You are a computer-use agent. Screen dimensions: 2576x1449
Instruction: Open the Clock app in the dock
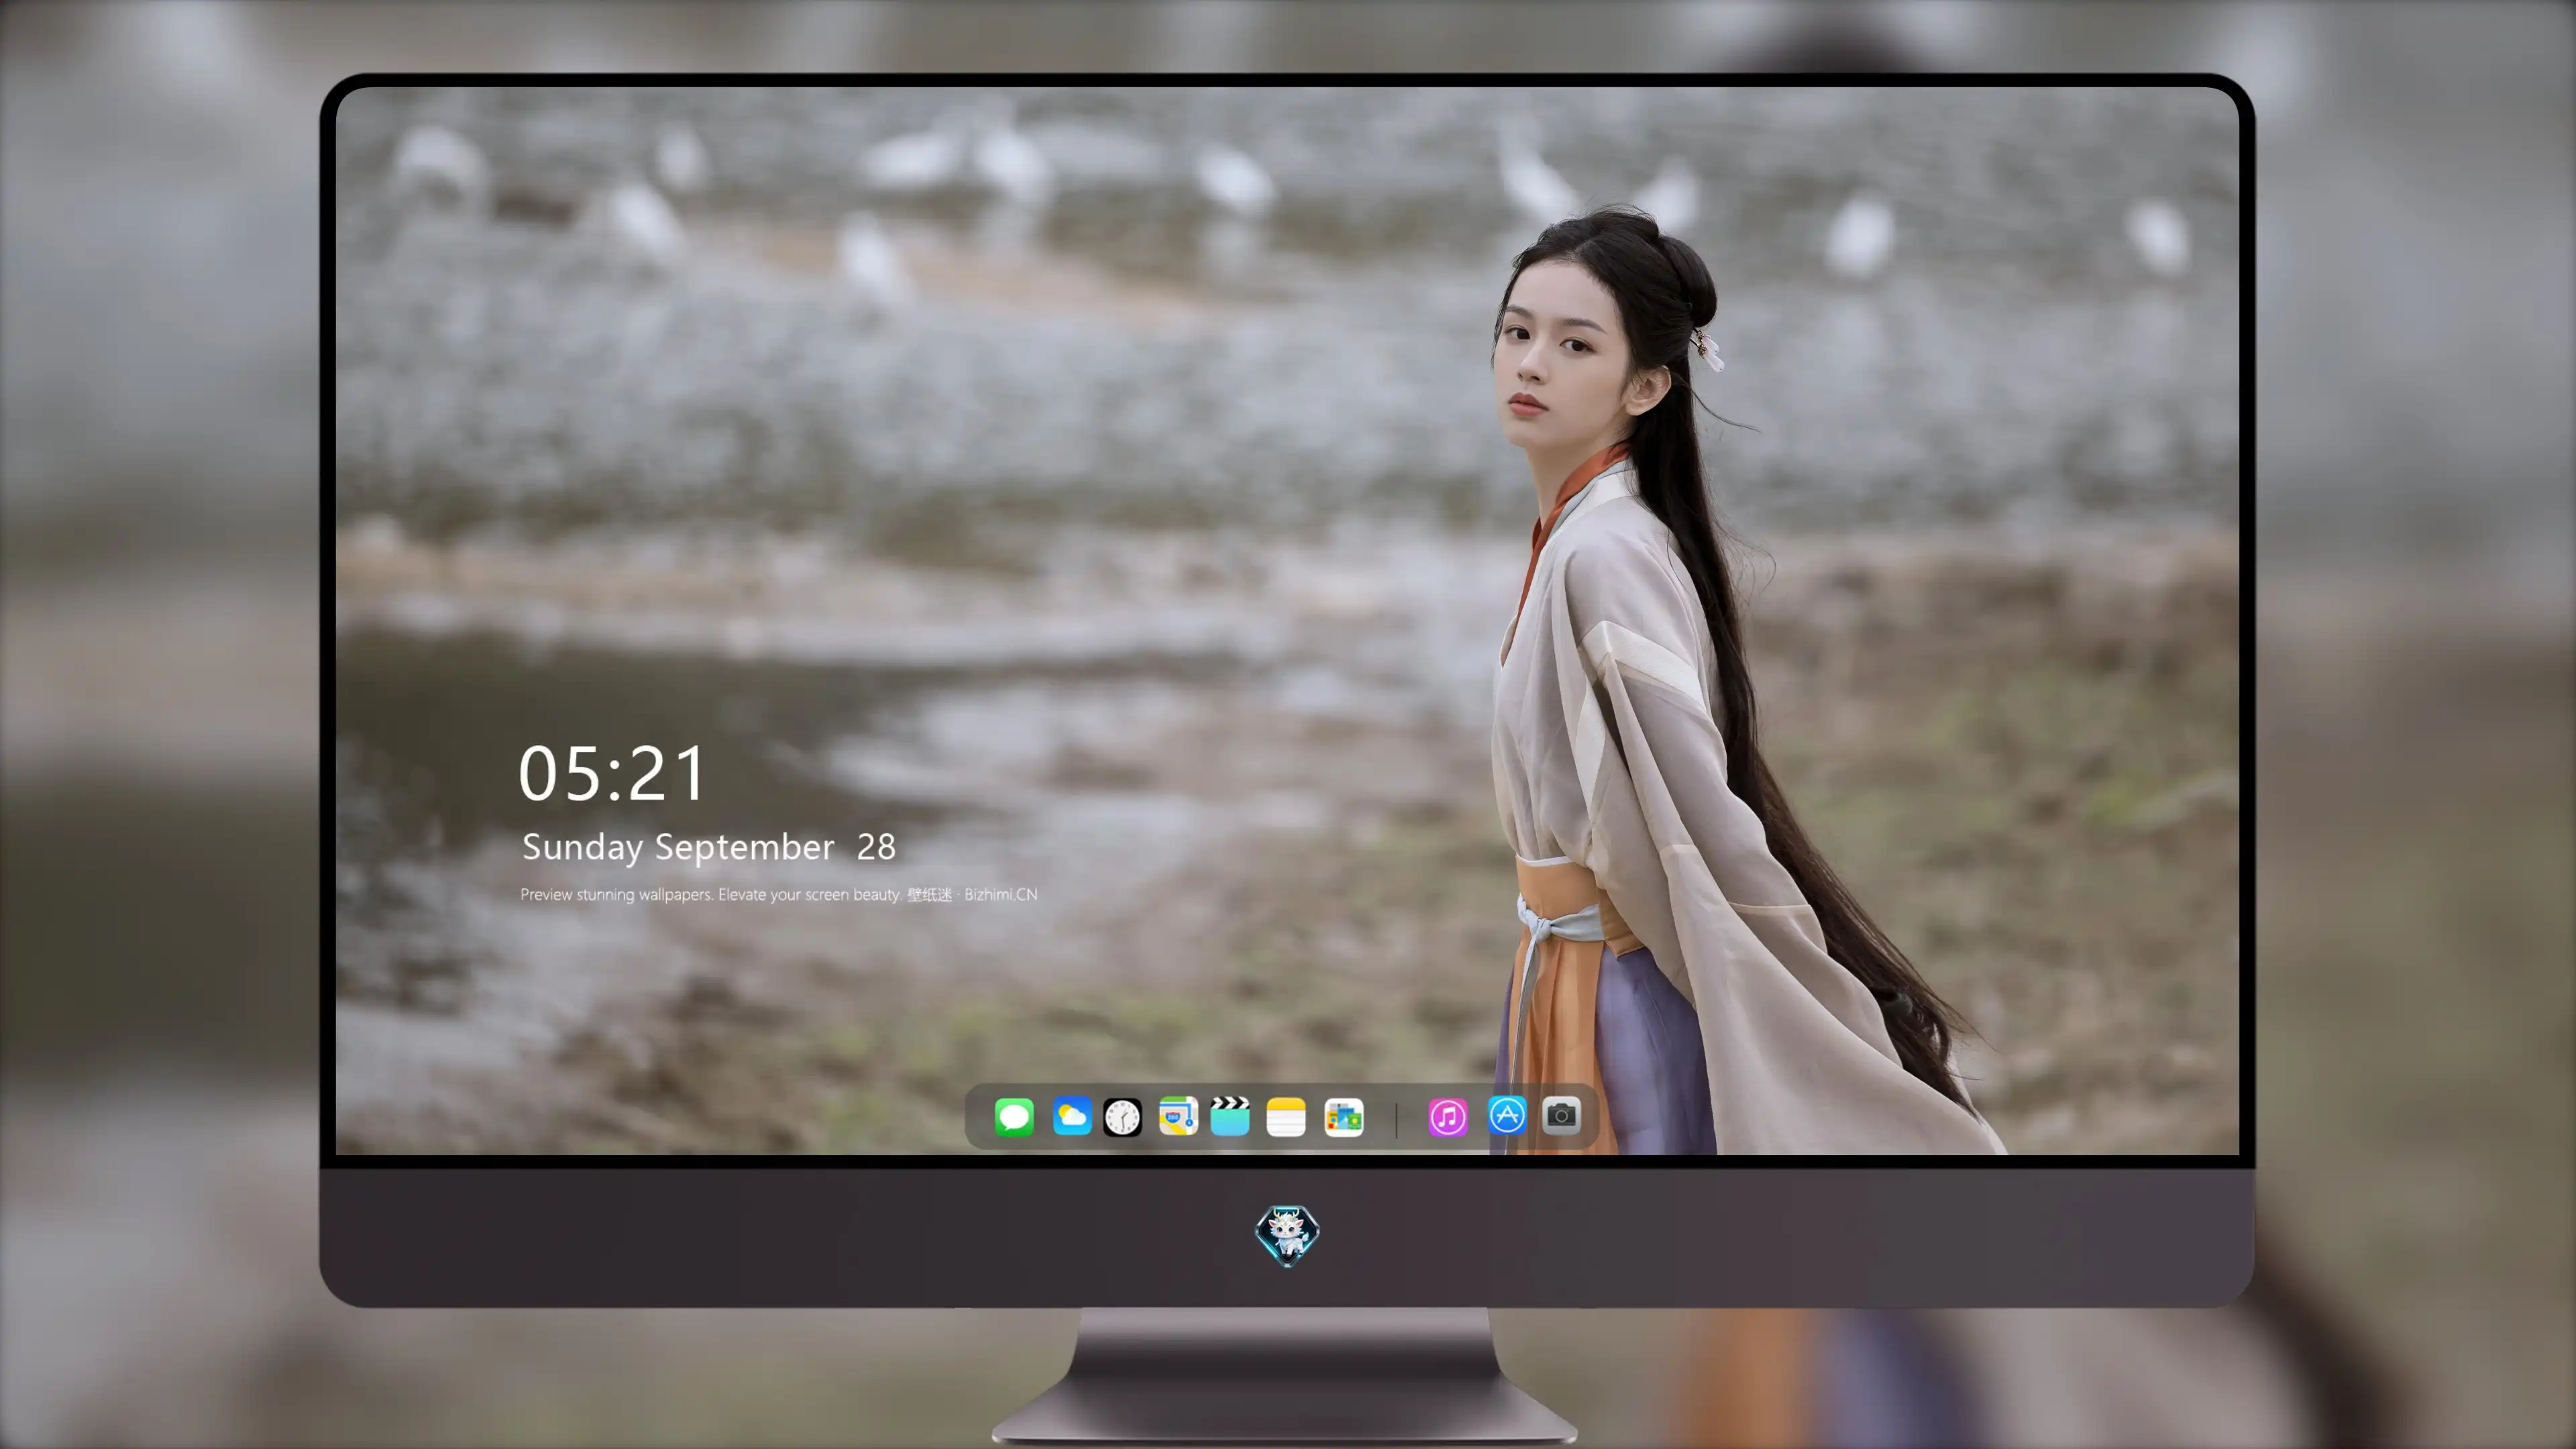coord(1122,1117)
